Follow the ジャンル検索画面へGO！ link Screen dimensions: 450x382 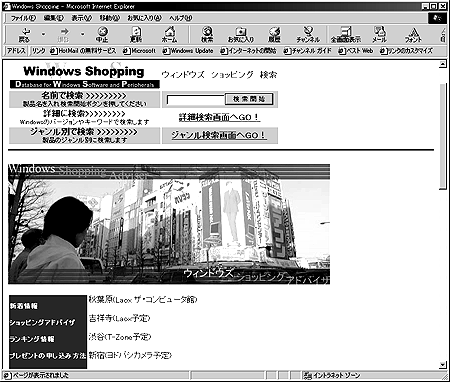(x=219, y=135)
